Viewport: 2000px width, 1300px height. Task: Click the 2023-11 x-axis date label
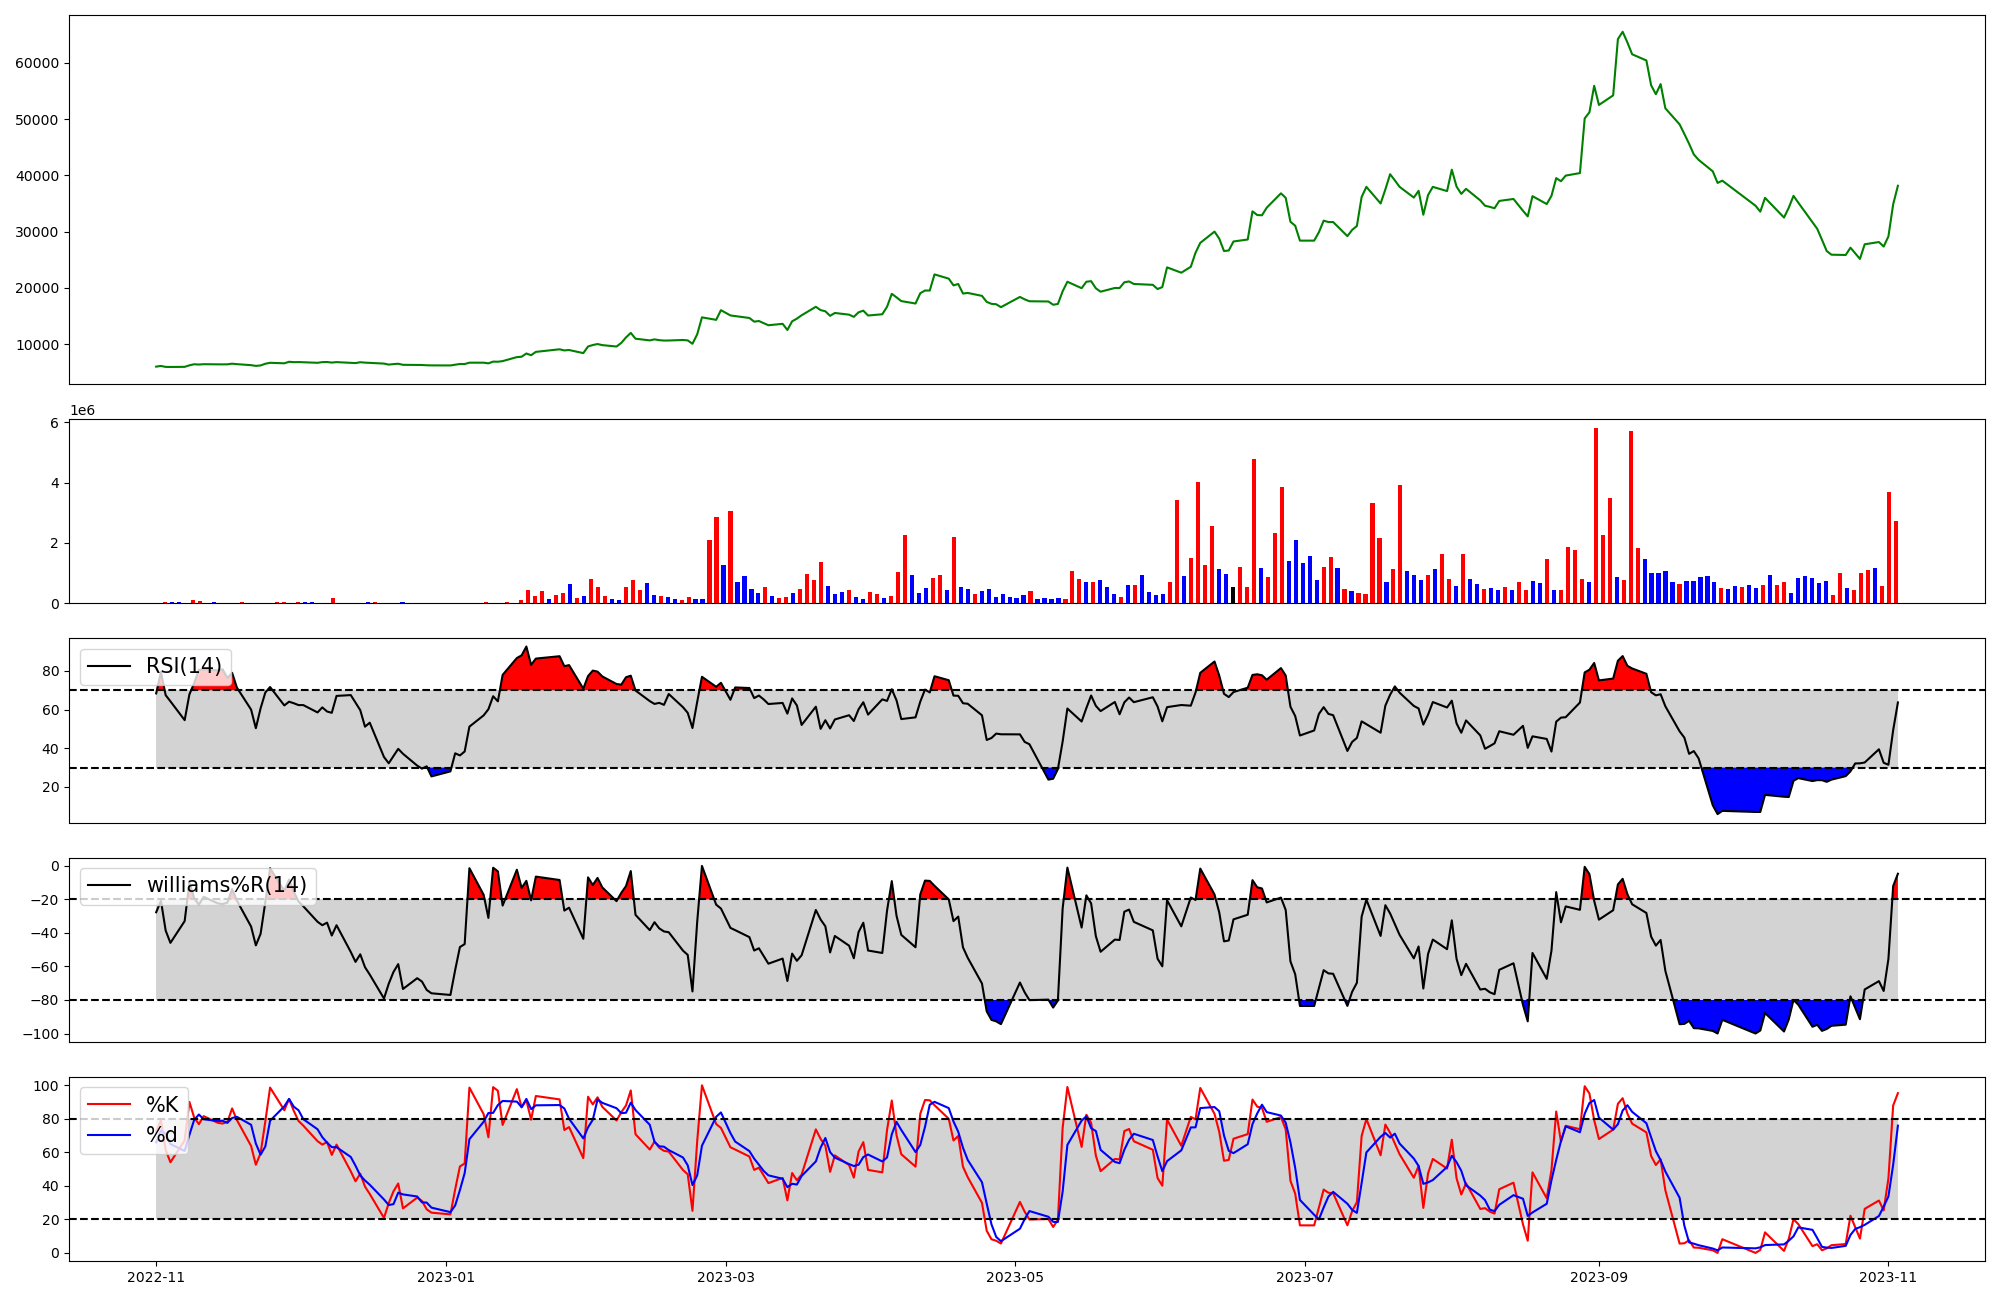click(1888, 1277)
